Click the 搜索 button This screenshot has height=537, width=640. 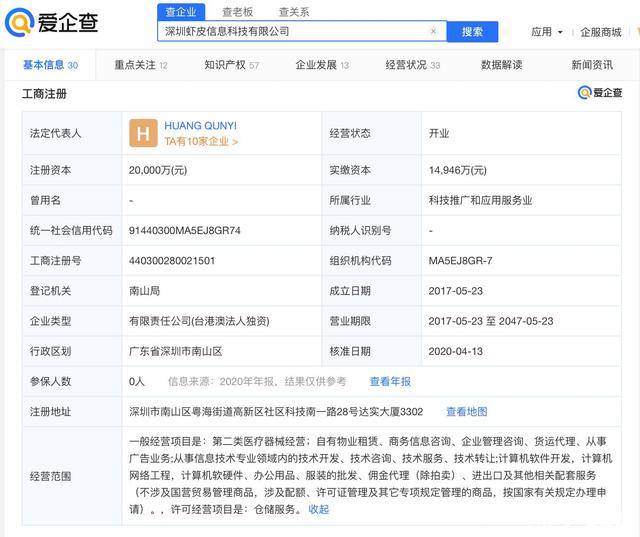[x=472, y=32]
